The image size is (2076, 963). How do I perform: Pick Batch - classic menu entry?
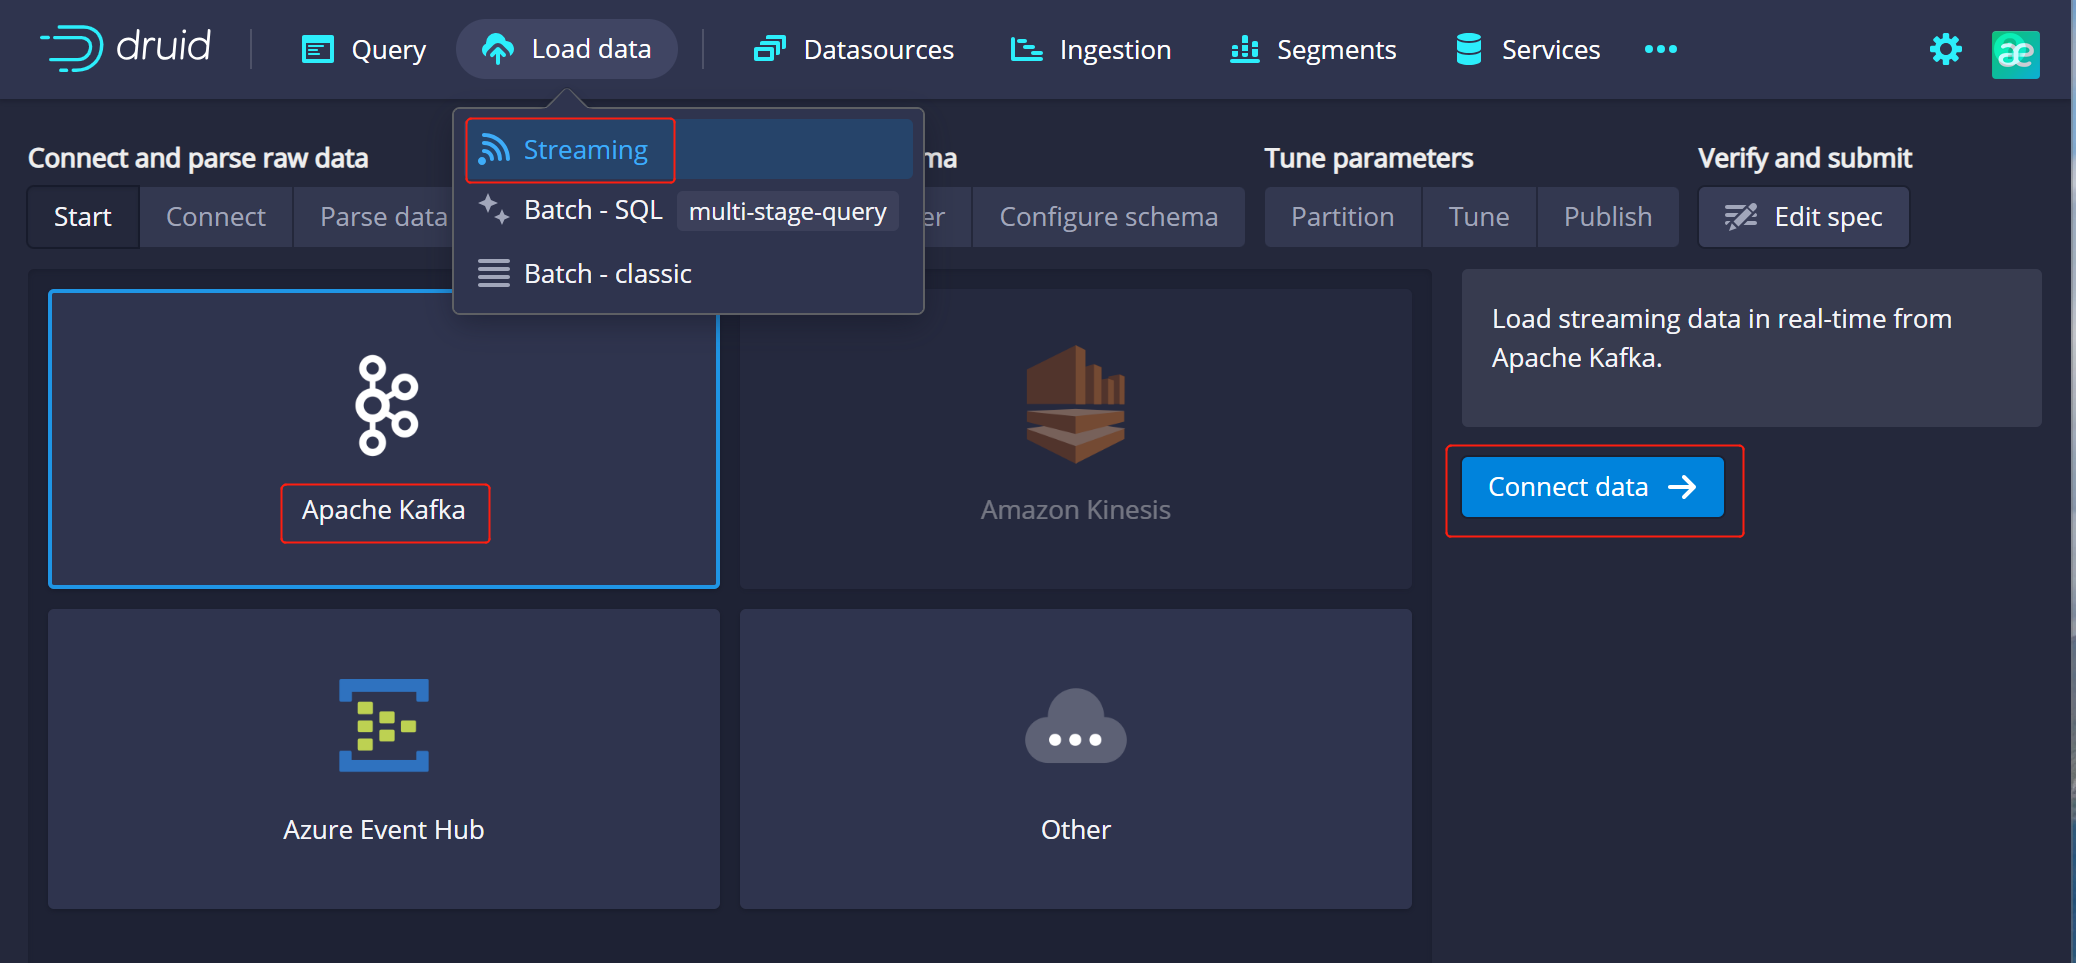click(x=607, y=274)
